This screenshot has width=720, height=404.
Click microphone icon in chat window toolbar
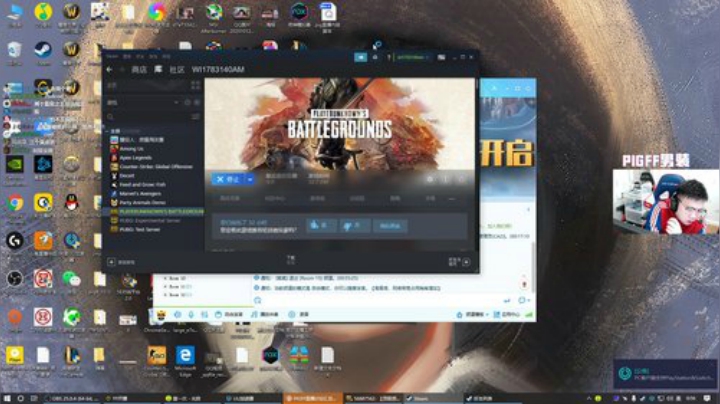click(191, 314)
